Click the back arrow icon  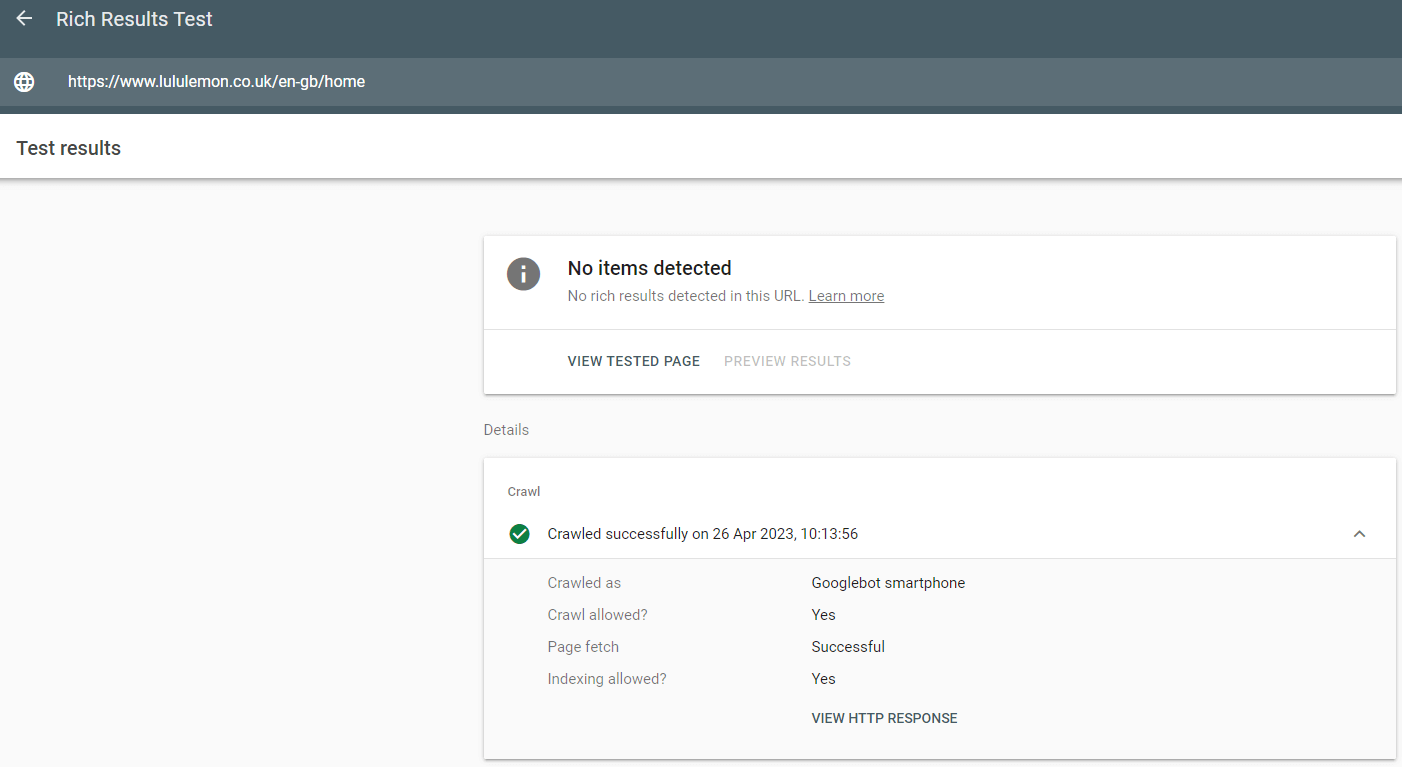(x=24, y=19)
